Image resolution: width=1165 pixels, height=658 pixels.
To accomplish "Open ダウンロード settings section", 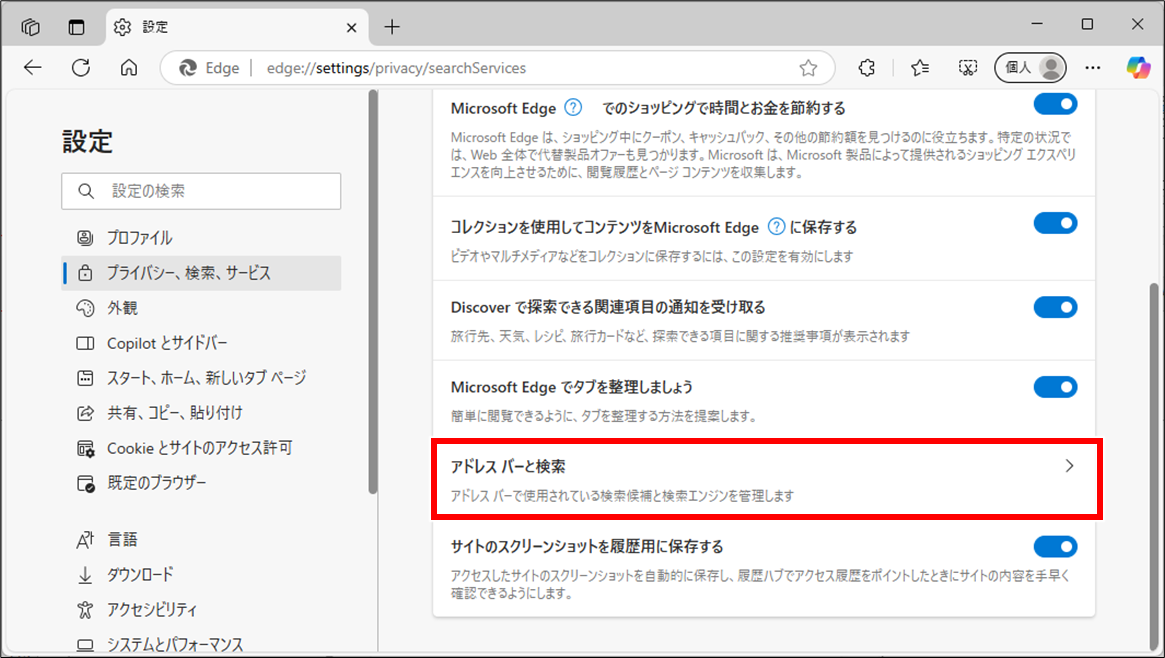I will (201, 574).
